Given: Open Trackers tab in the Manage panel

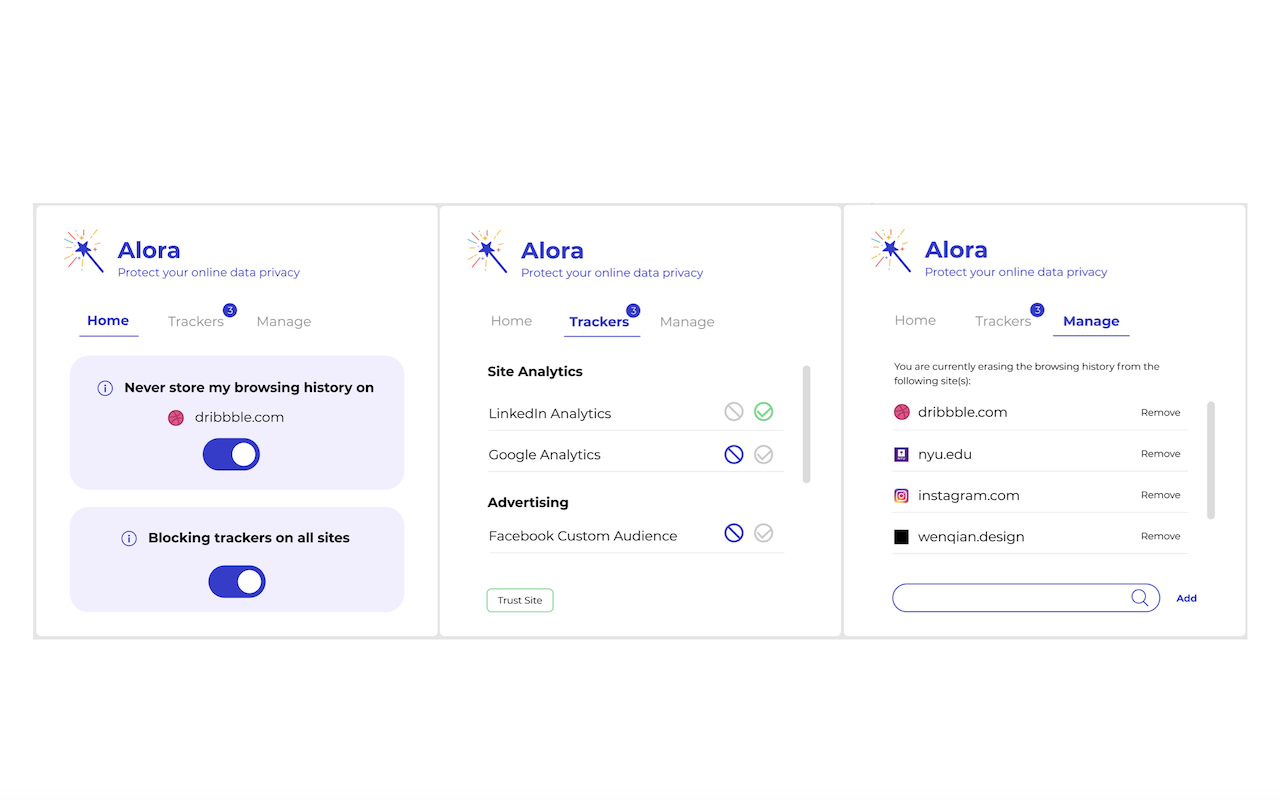Looking at the screenshot, I should (1003, 321).
